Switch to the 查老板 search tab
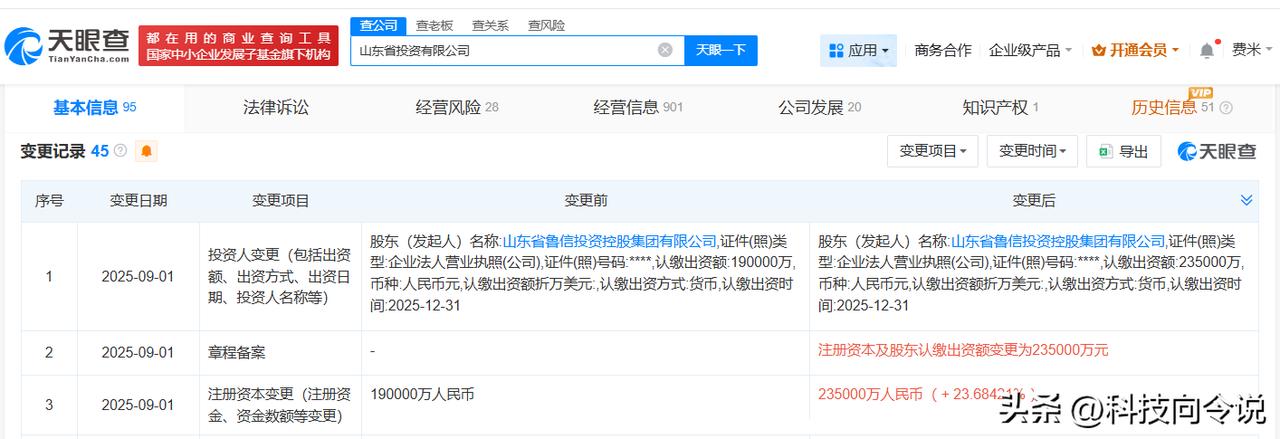 click(434, 25)
